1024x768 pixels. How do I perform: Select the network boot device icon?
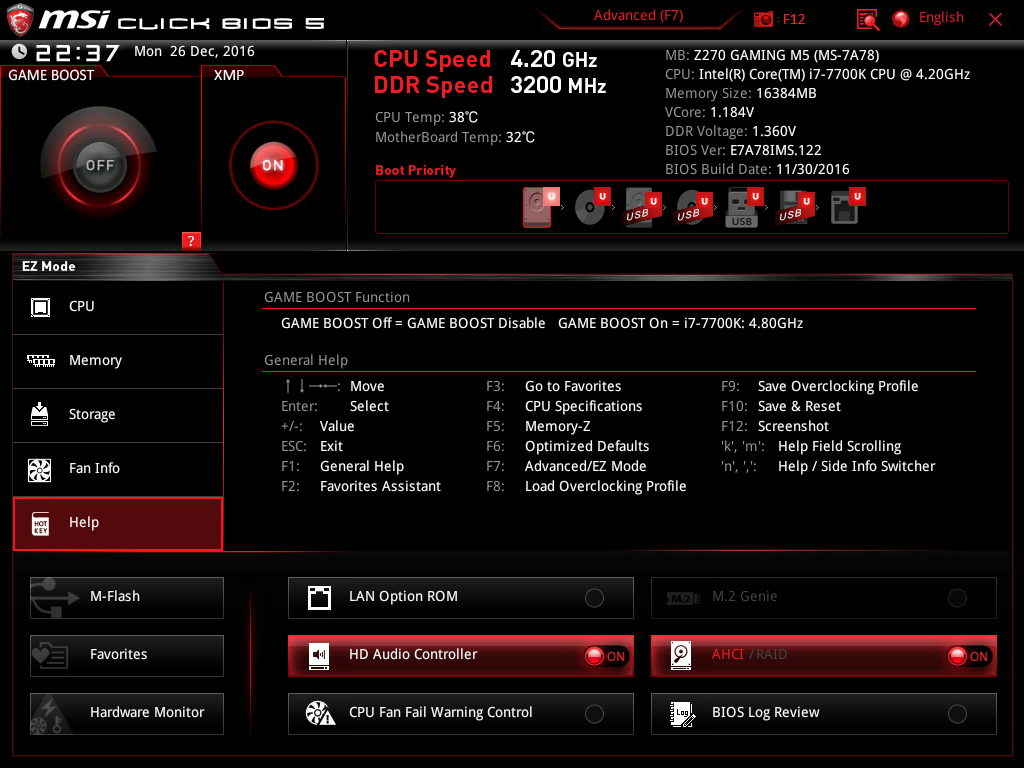[x=848, y=207]
